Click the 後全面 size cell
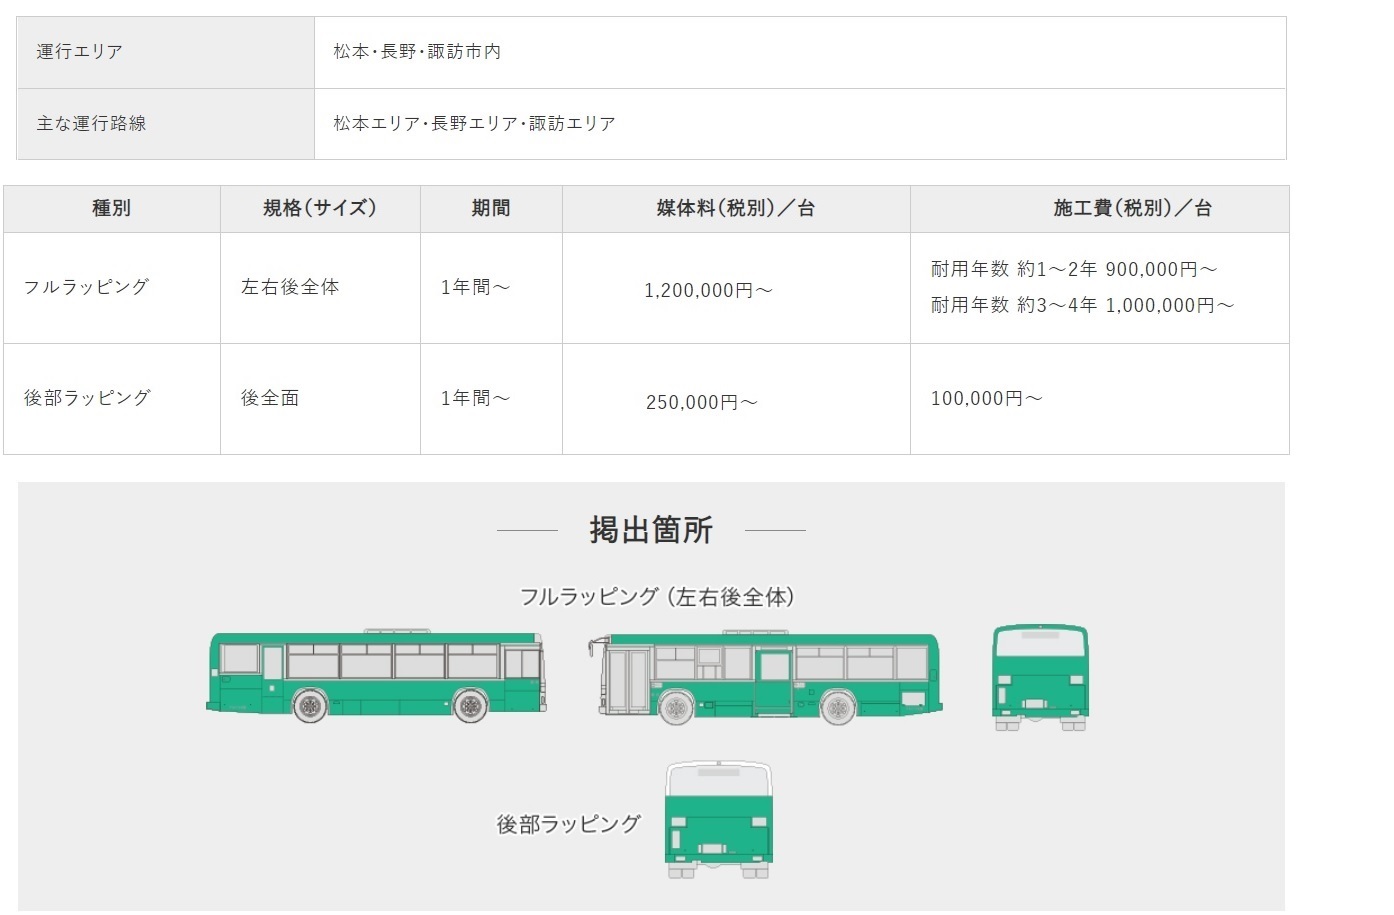Image resolution: width=1394 pixels, height=915 pixels. coord(270,398)
